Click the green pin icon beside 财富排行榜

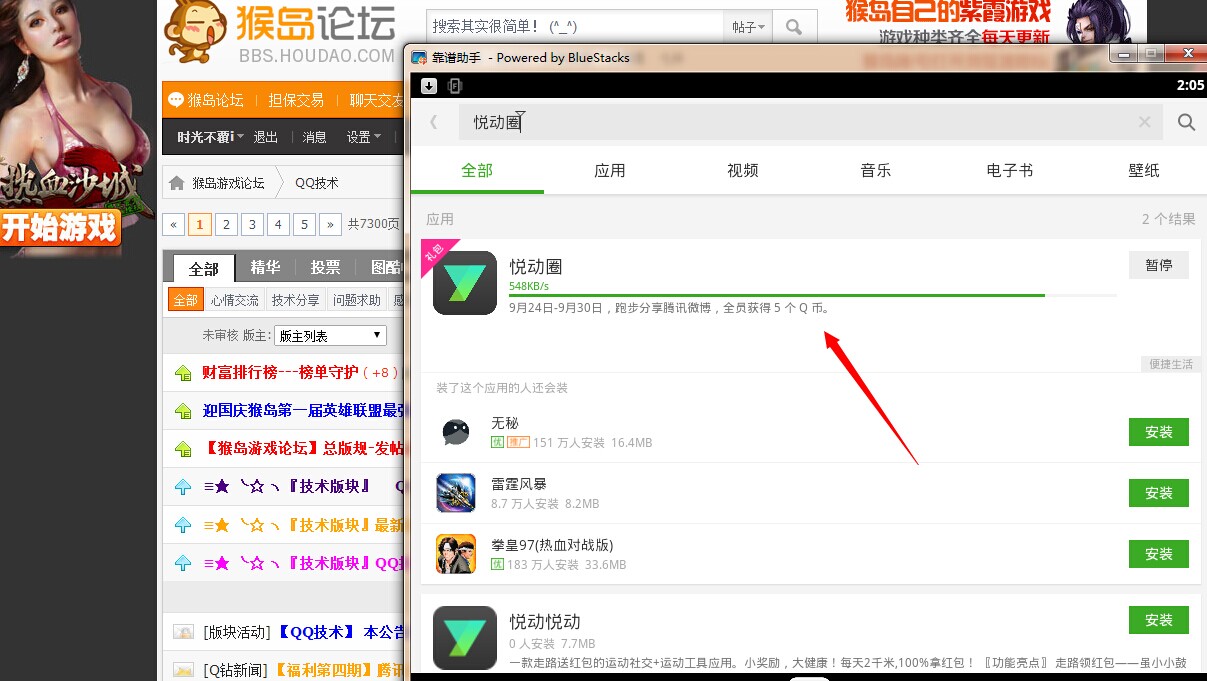pos(183,373)
